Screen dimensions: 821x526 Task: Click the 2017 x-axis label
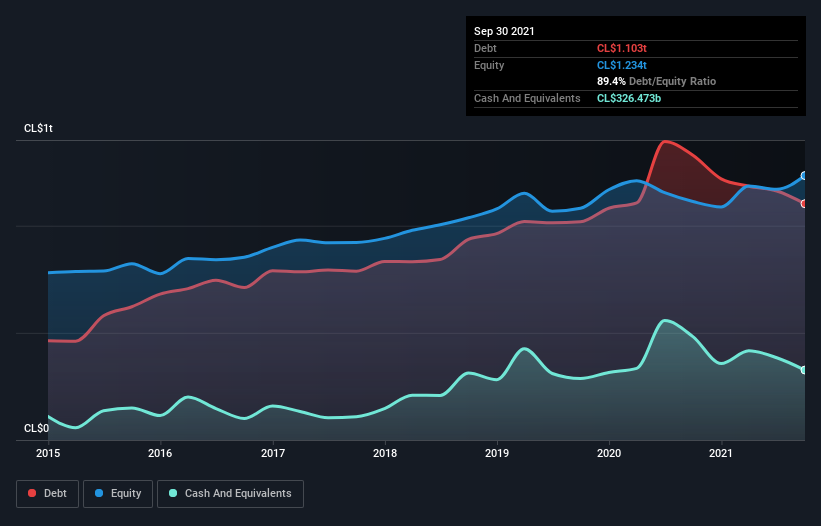pos(273,453)
